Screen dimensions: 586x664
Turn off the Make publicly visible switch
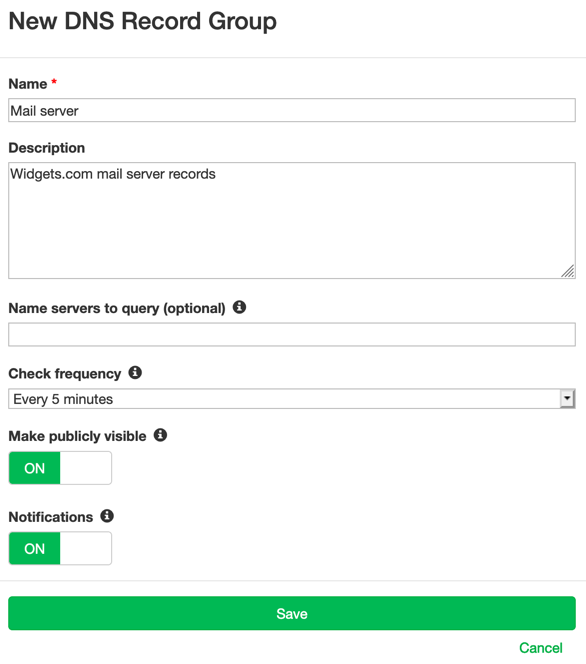[x=60, y=468]
